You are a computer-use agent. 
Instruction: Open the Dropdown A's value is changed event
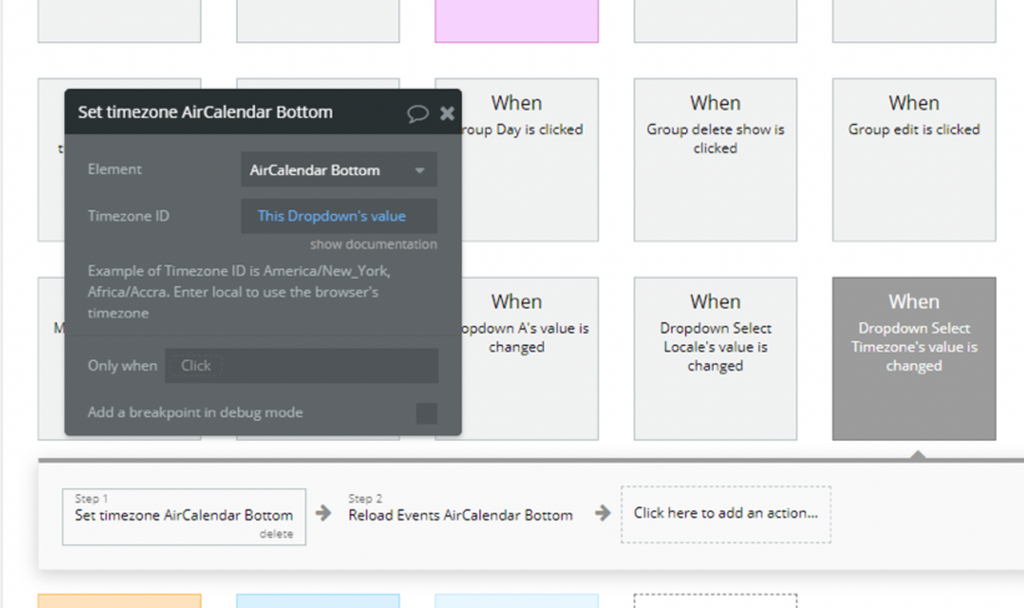[x=530, y=358]
